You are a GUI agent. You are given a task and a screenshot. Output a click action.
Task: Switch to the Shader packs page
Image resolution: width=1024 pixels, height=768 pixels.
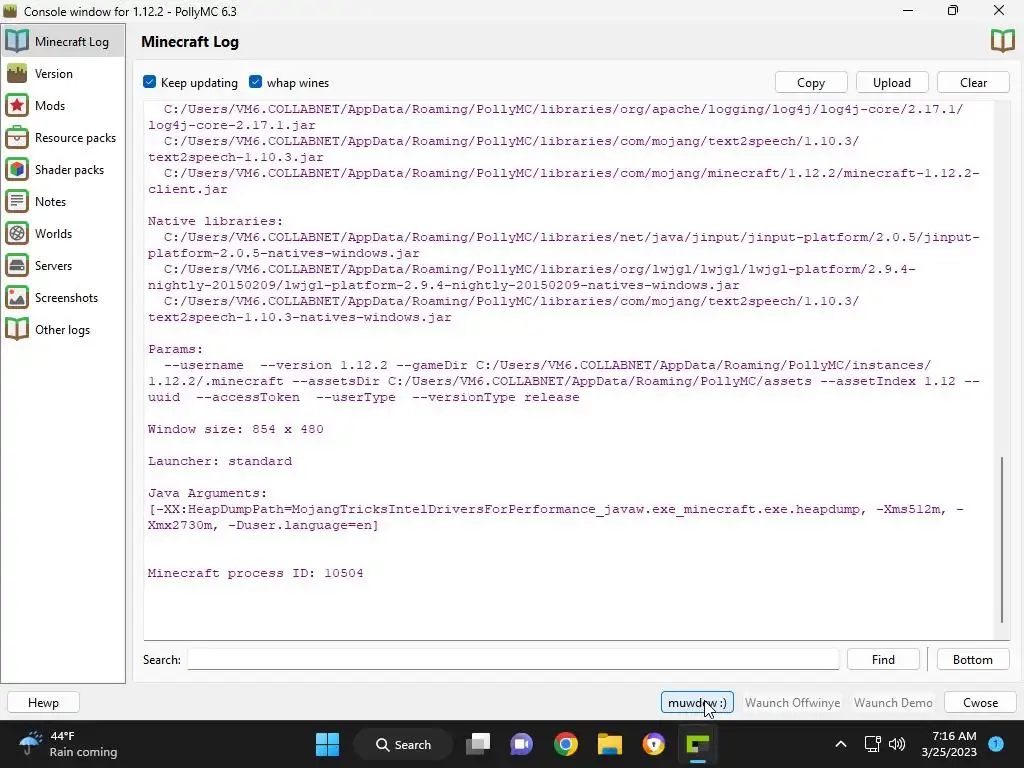63,169
